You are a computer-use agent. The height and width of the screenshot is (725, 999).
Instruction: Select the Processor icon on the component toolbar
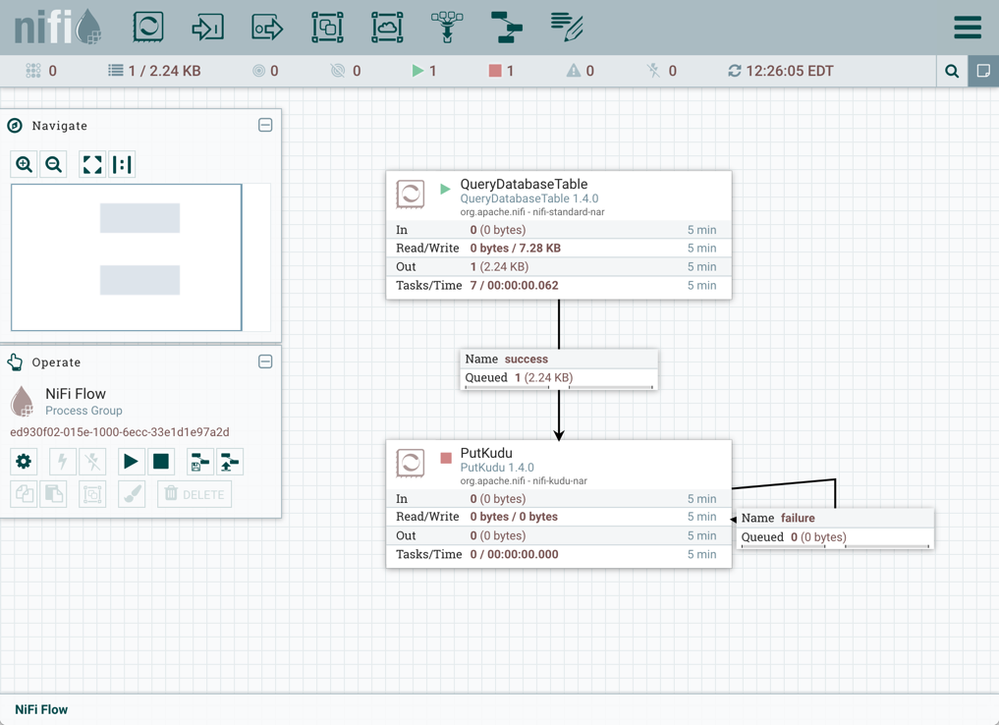pos(148,27)
